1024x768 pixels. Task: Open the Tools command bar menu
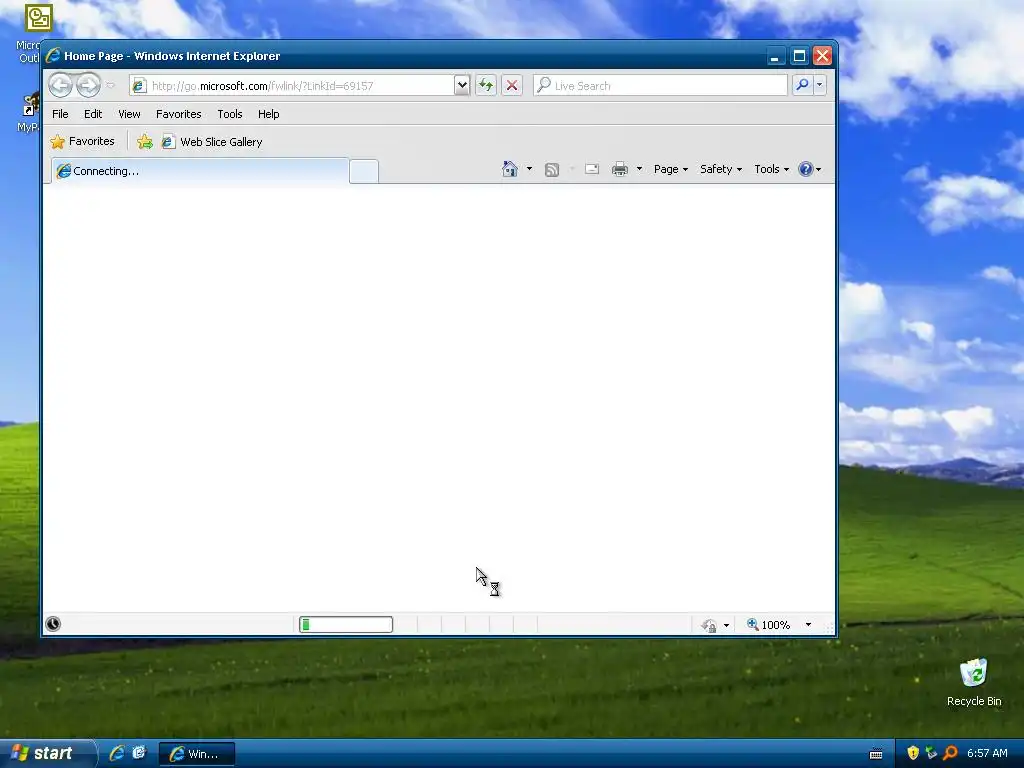pos(771,169)
